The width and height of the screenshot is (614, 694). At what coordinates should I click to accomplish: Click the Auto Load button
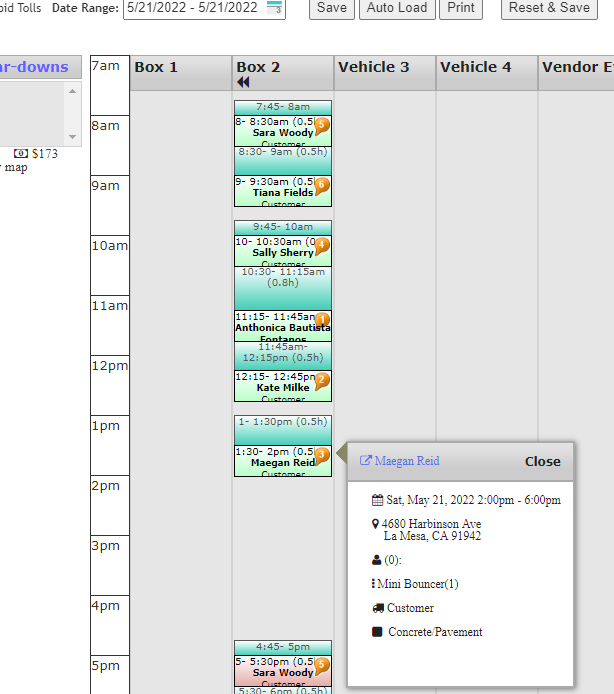point(396,8)
